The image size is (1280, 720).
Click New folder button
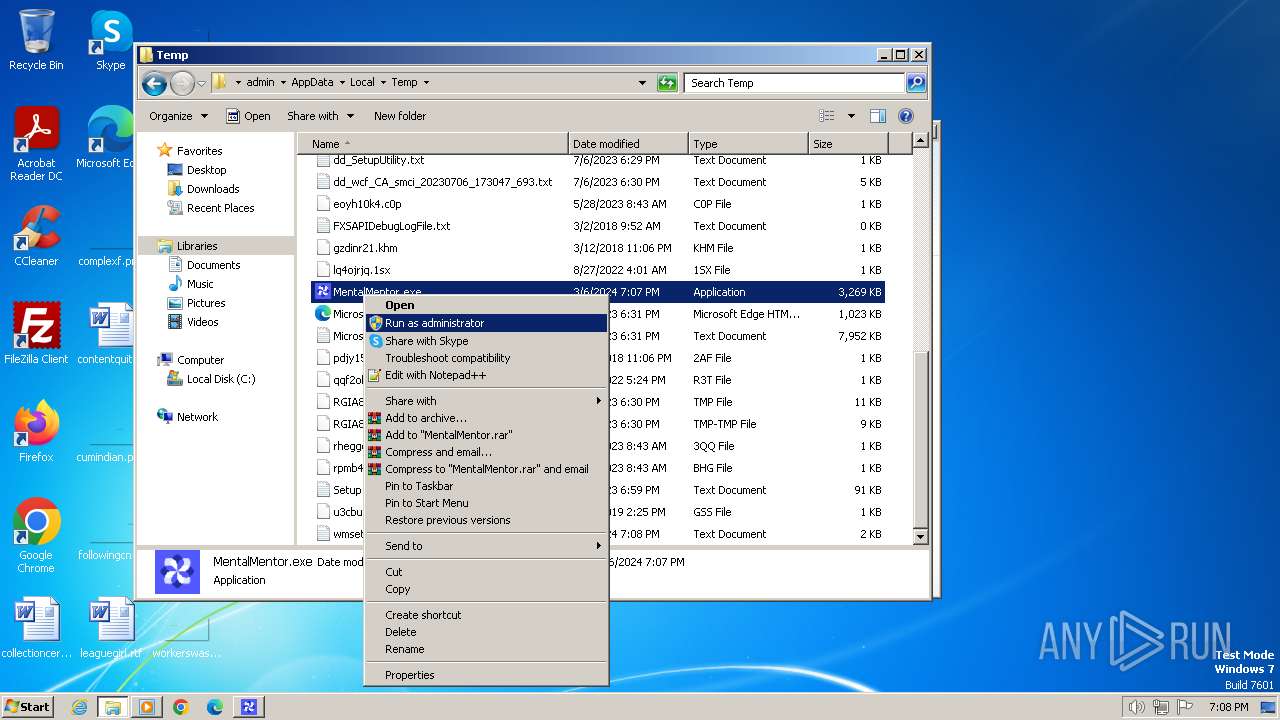pyautogui.click(x=399, y=116)
